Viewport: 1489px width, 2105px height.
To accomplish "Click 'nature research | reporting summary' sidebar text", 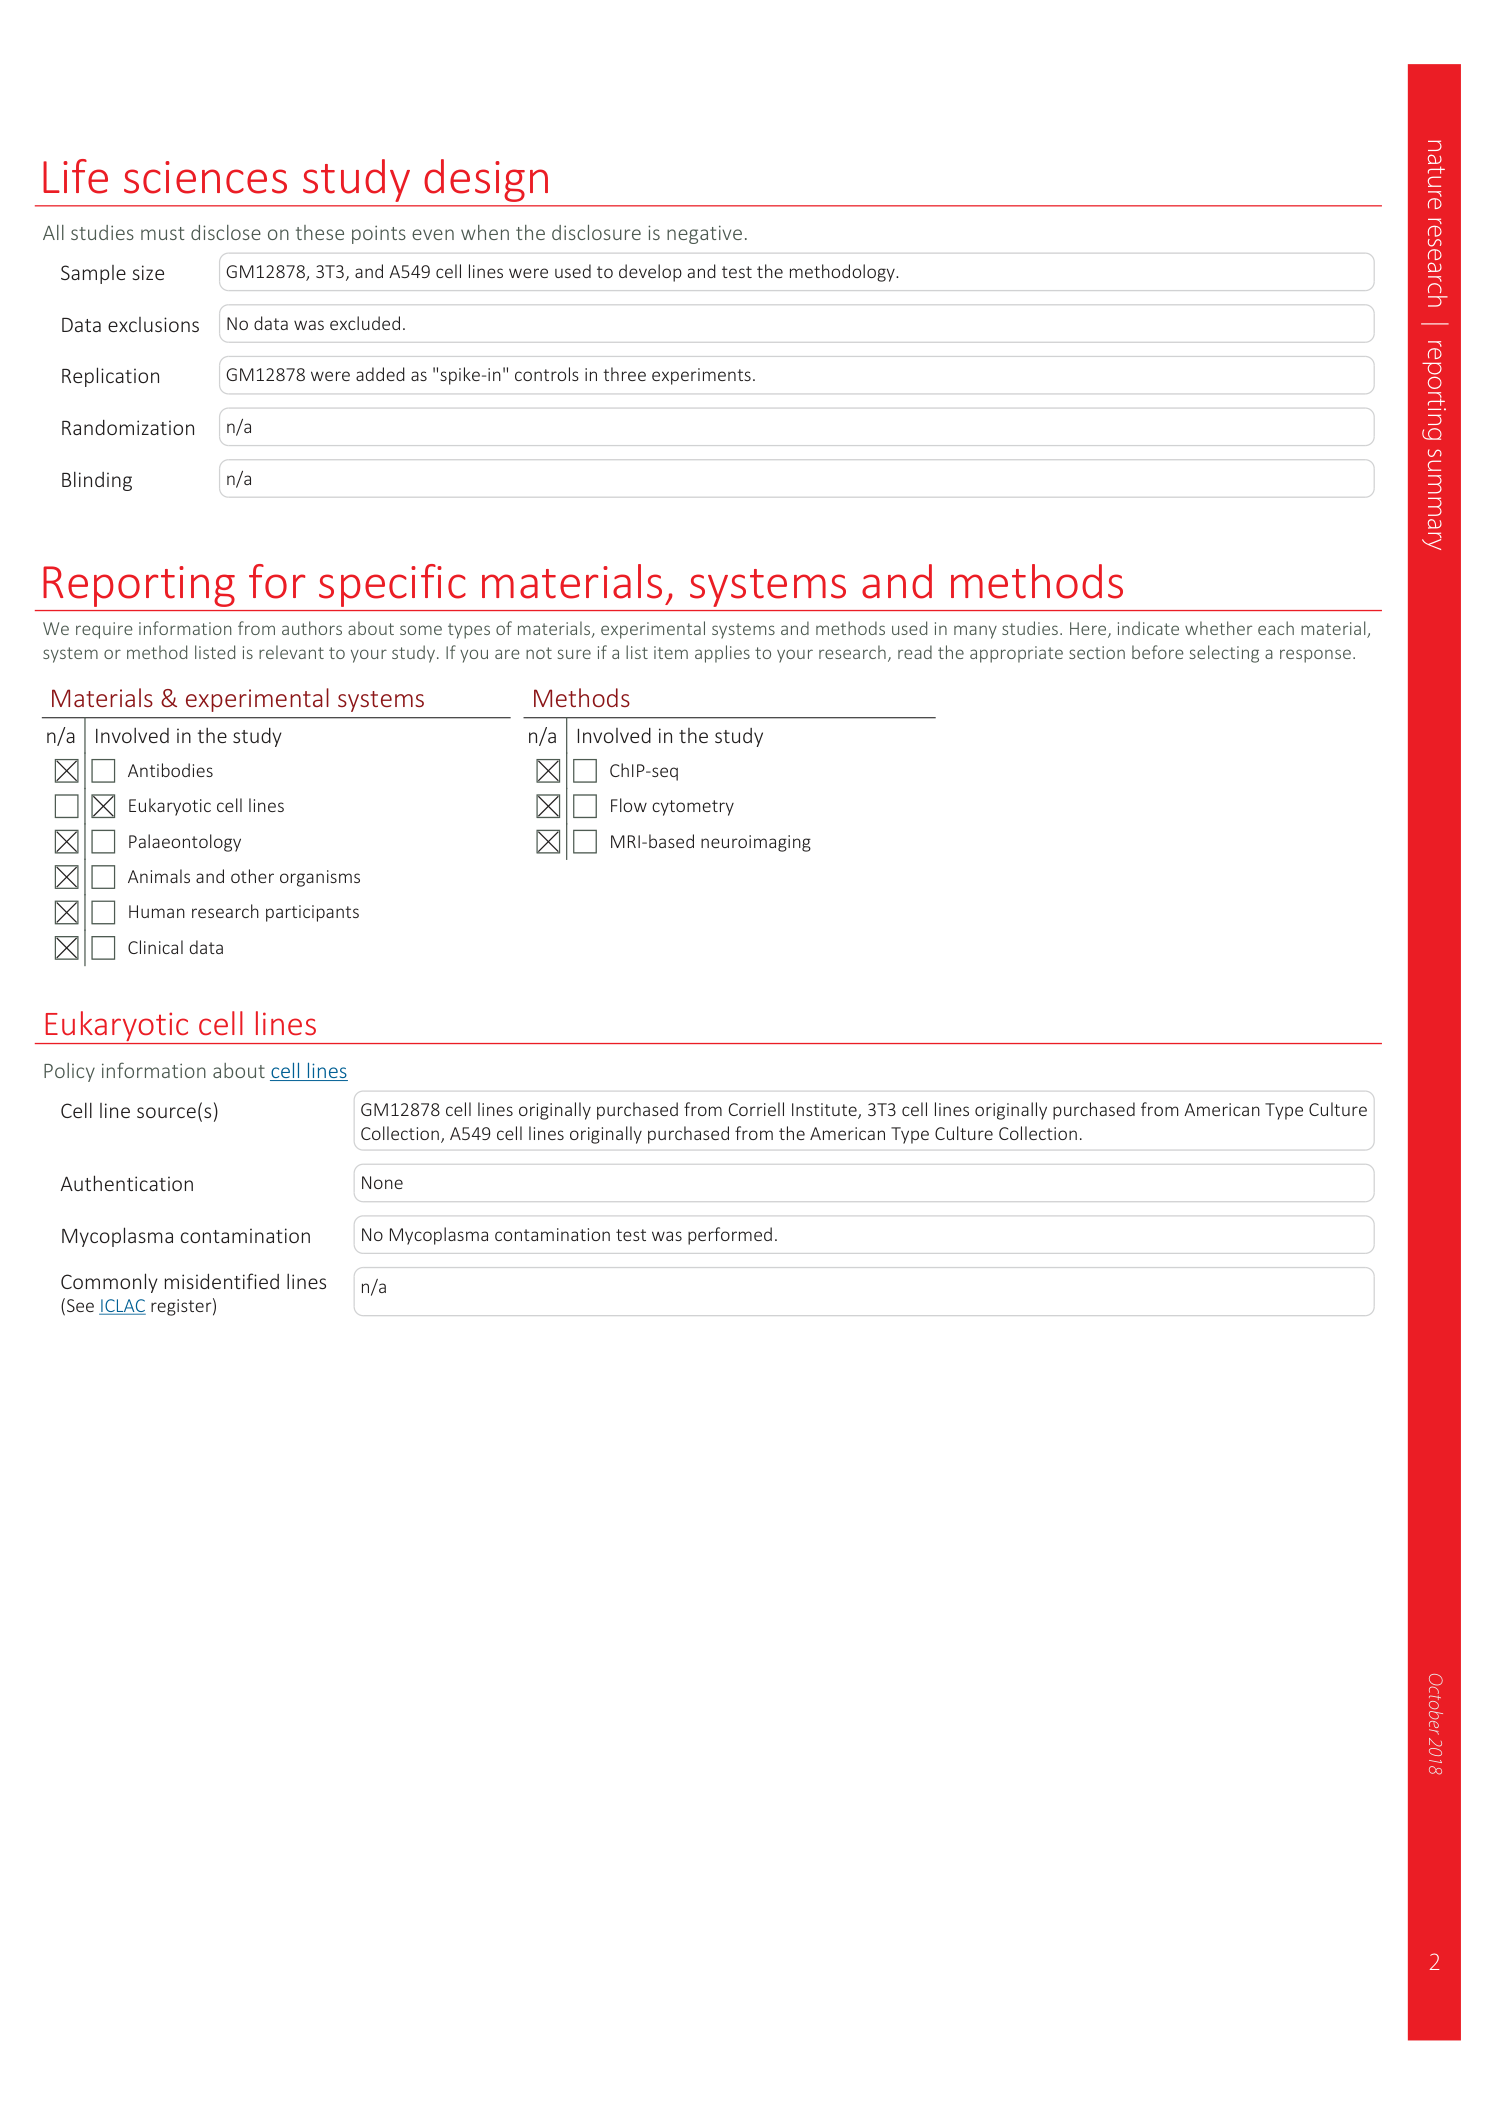I will tap(1435, 344).
